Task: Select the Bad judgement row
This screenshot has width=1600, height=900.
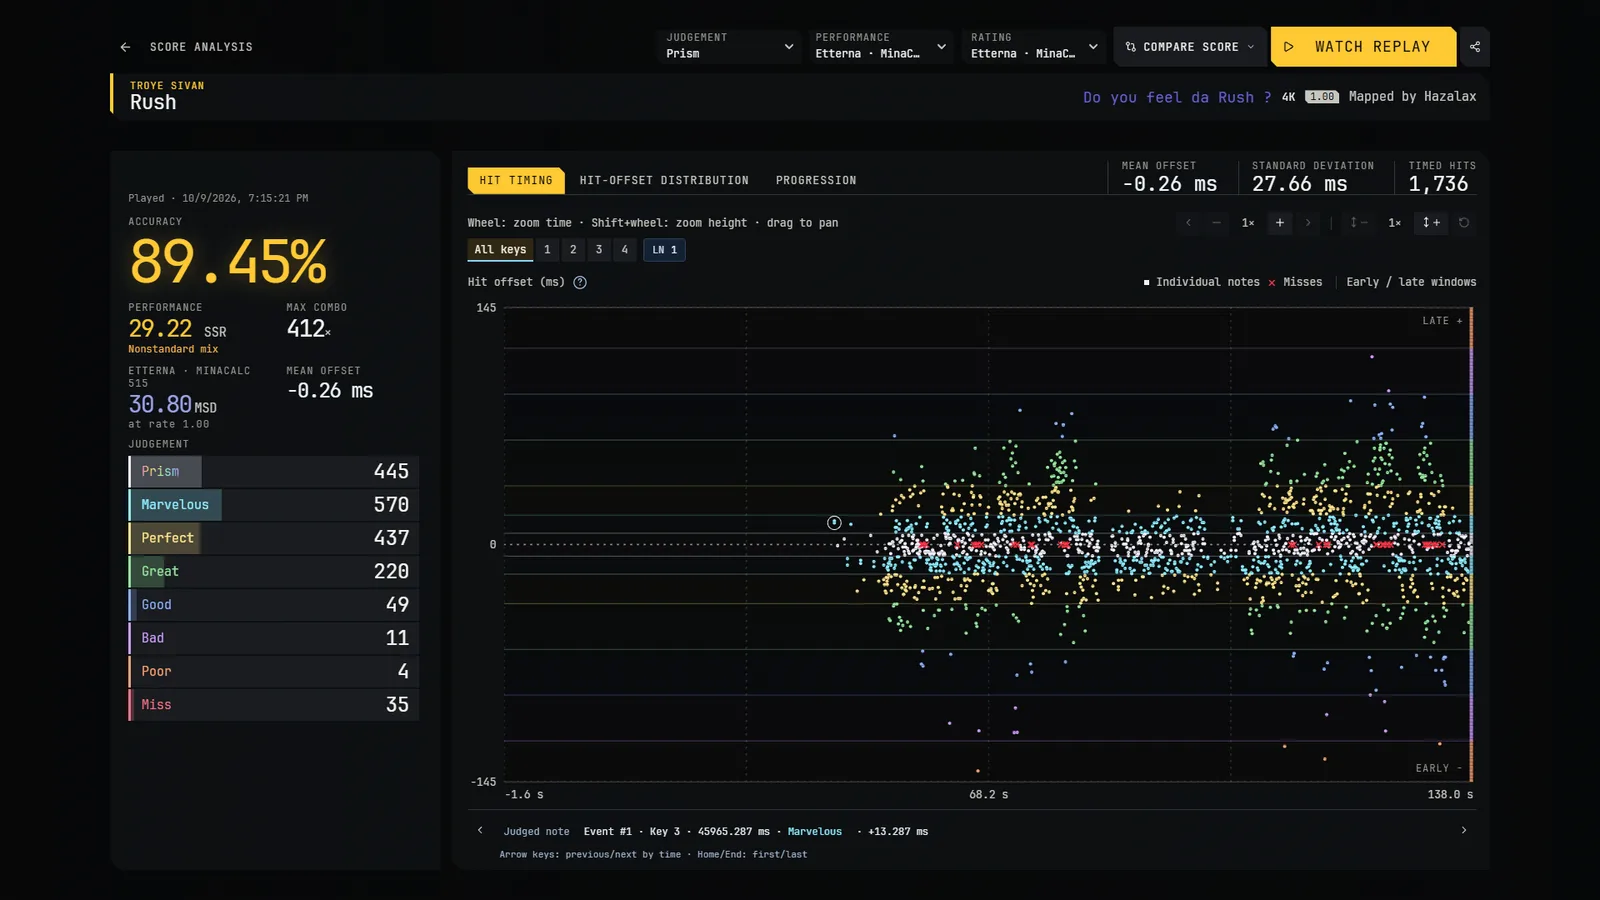Action: tap(273, 638)
